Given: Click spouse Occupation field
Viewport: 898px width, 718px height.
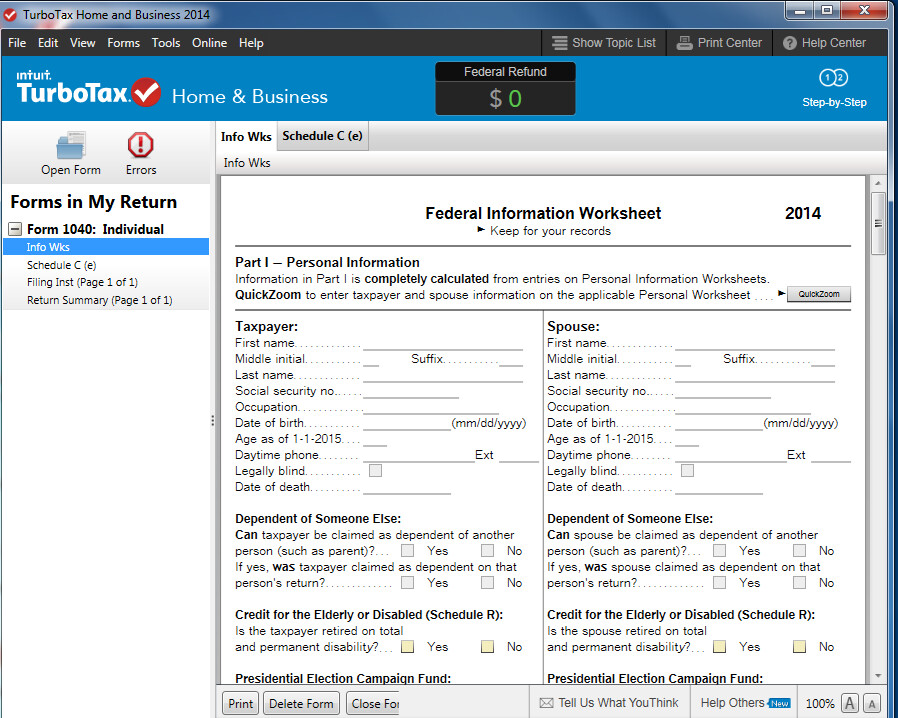Looking at the screenshot, I should (x=743, y=407).
